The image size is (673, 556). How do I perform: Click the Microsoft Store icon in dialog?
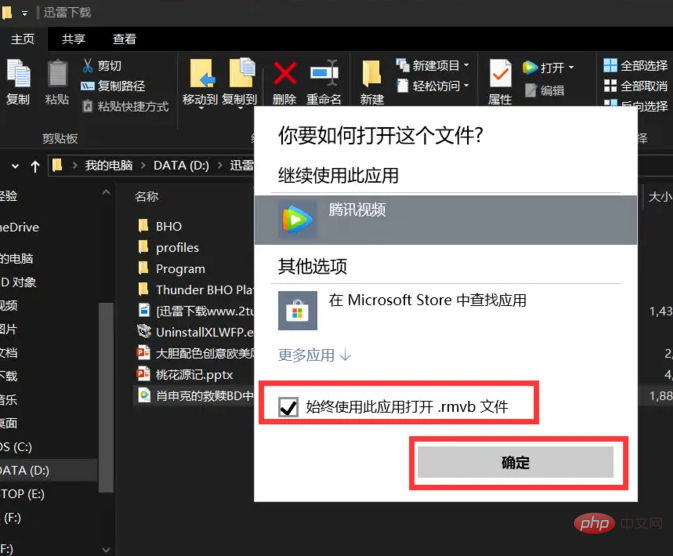click(297, 310)
